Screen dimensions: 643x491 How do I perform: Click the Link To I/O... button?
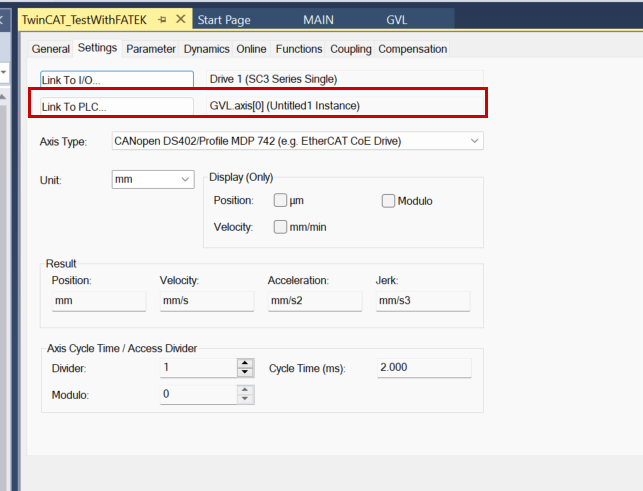point(116,79)
